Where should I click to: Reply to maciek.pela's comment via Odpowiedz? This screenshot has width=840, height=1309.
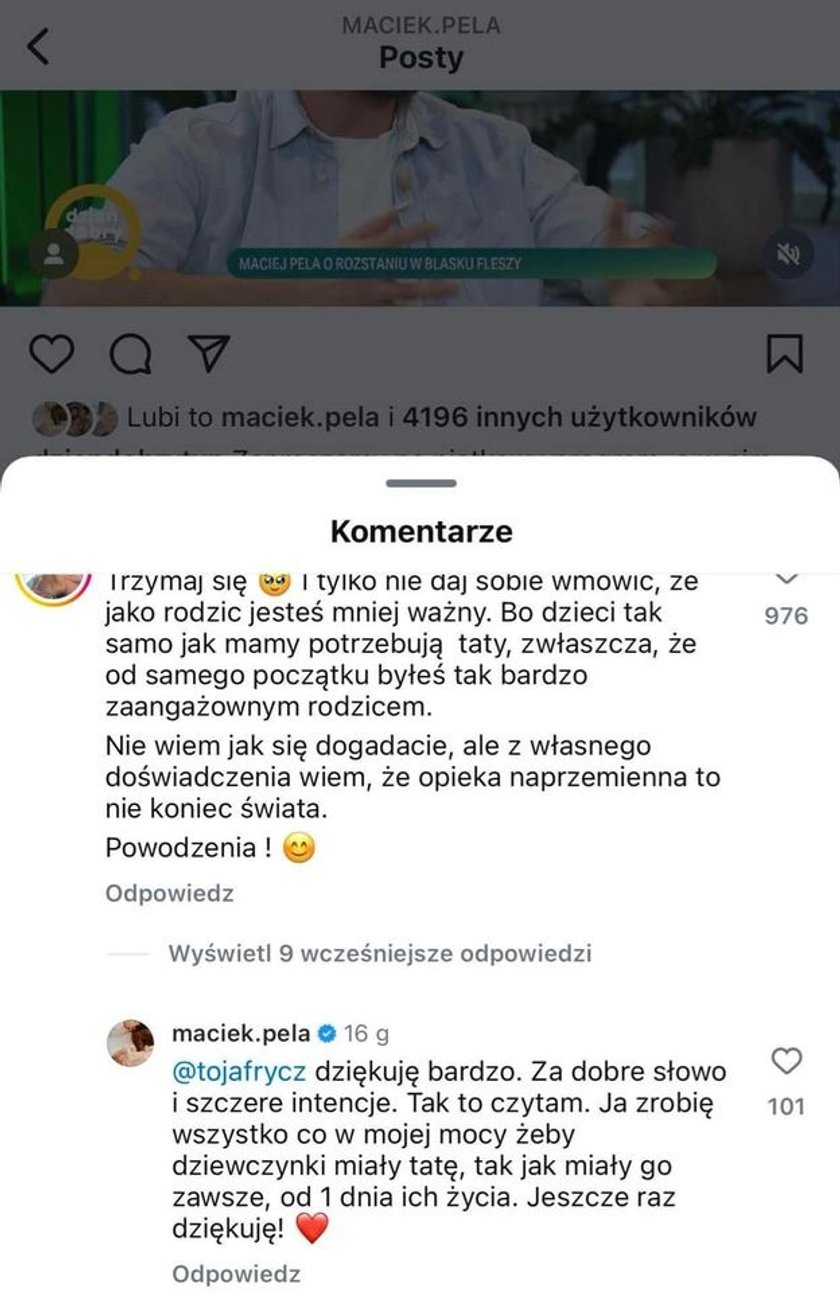tap(236, 1274)
